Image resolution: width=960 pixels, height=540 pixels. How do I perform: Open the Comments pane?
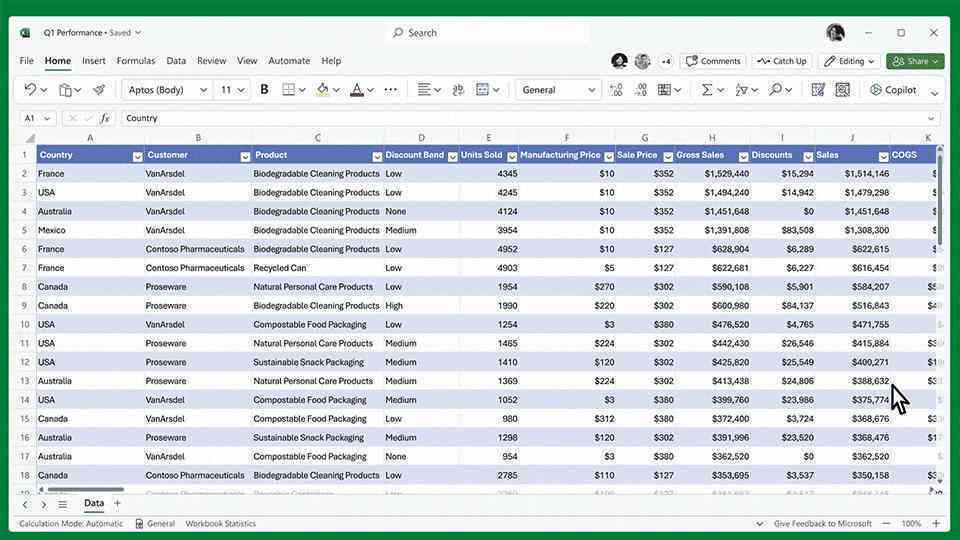click(x=713, y=61)
